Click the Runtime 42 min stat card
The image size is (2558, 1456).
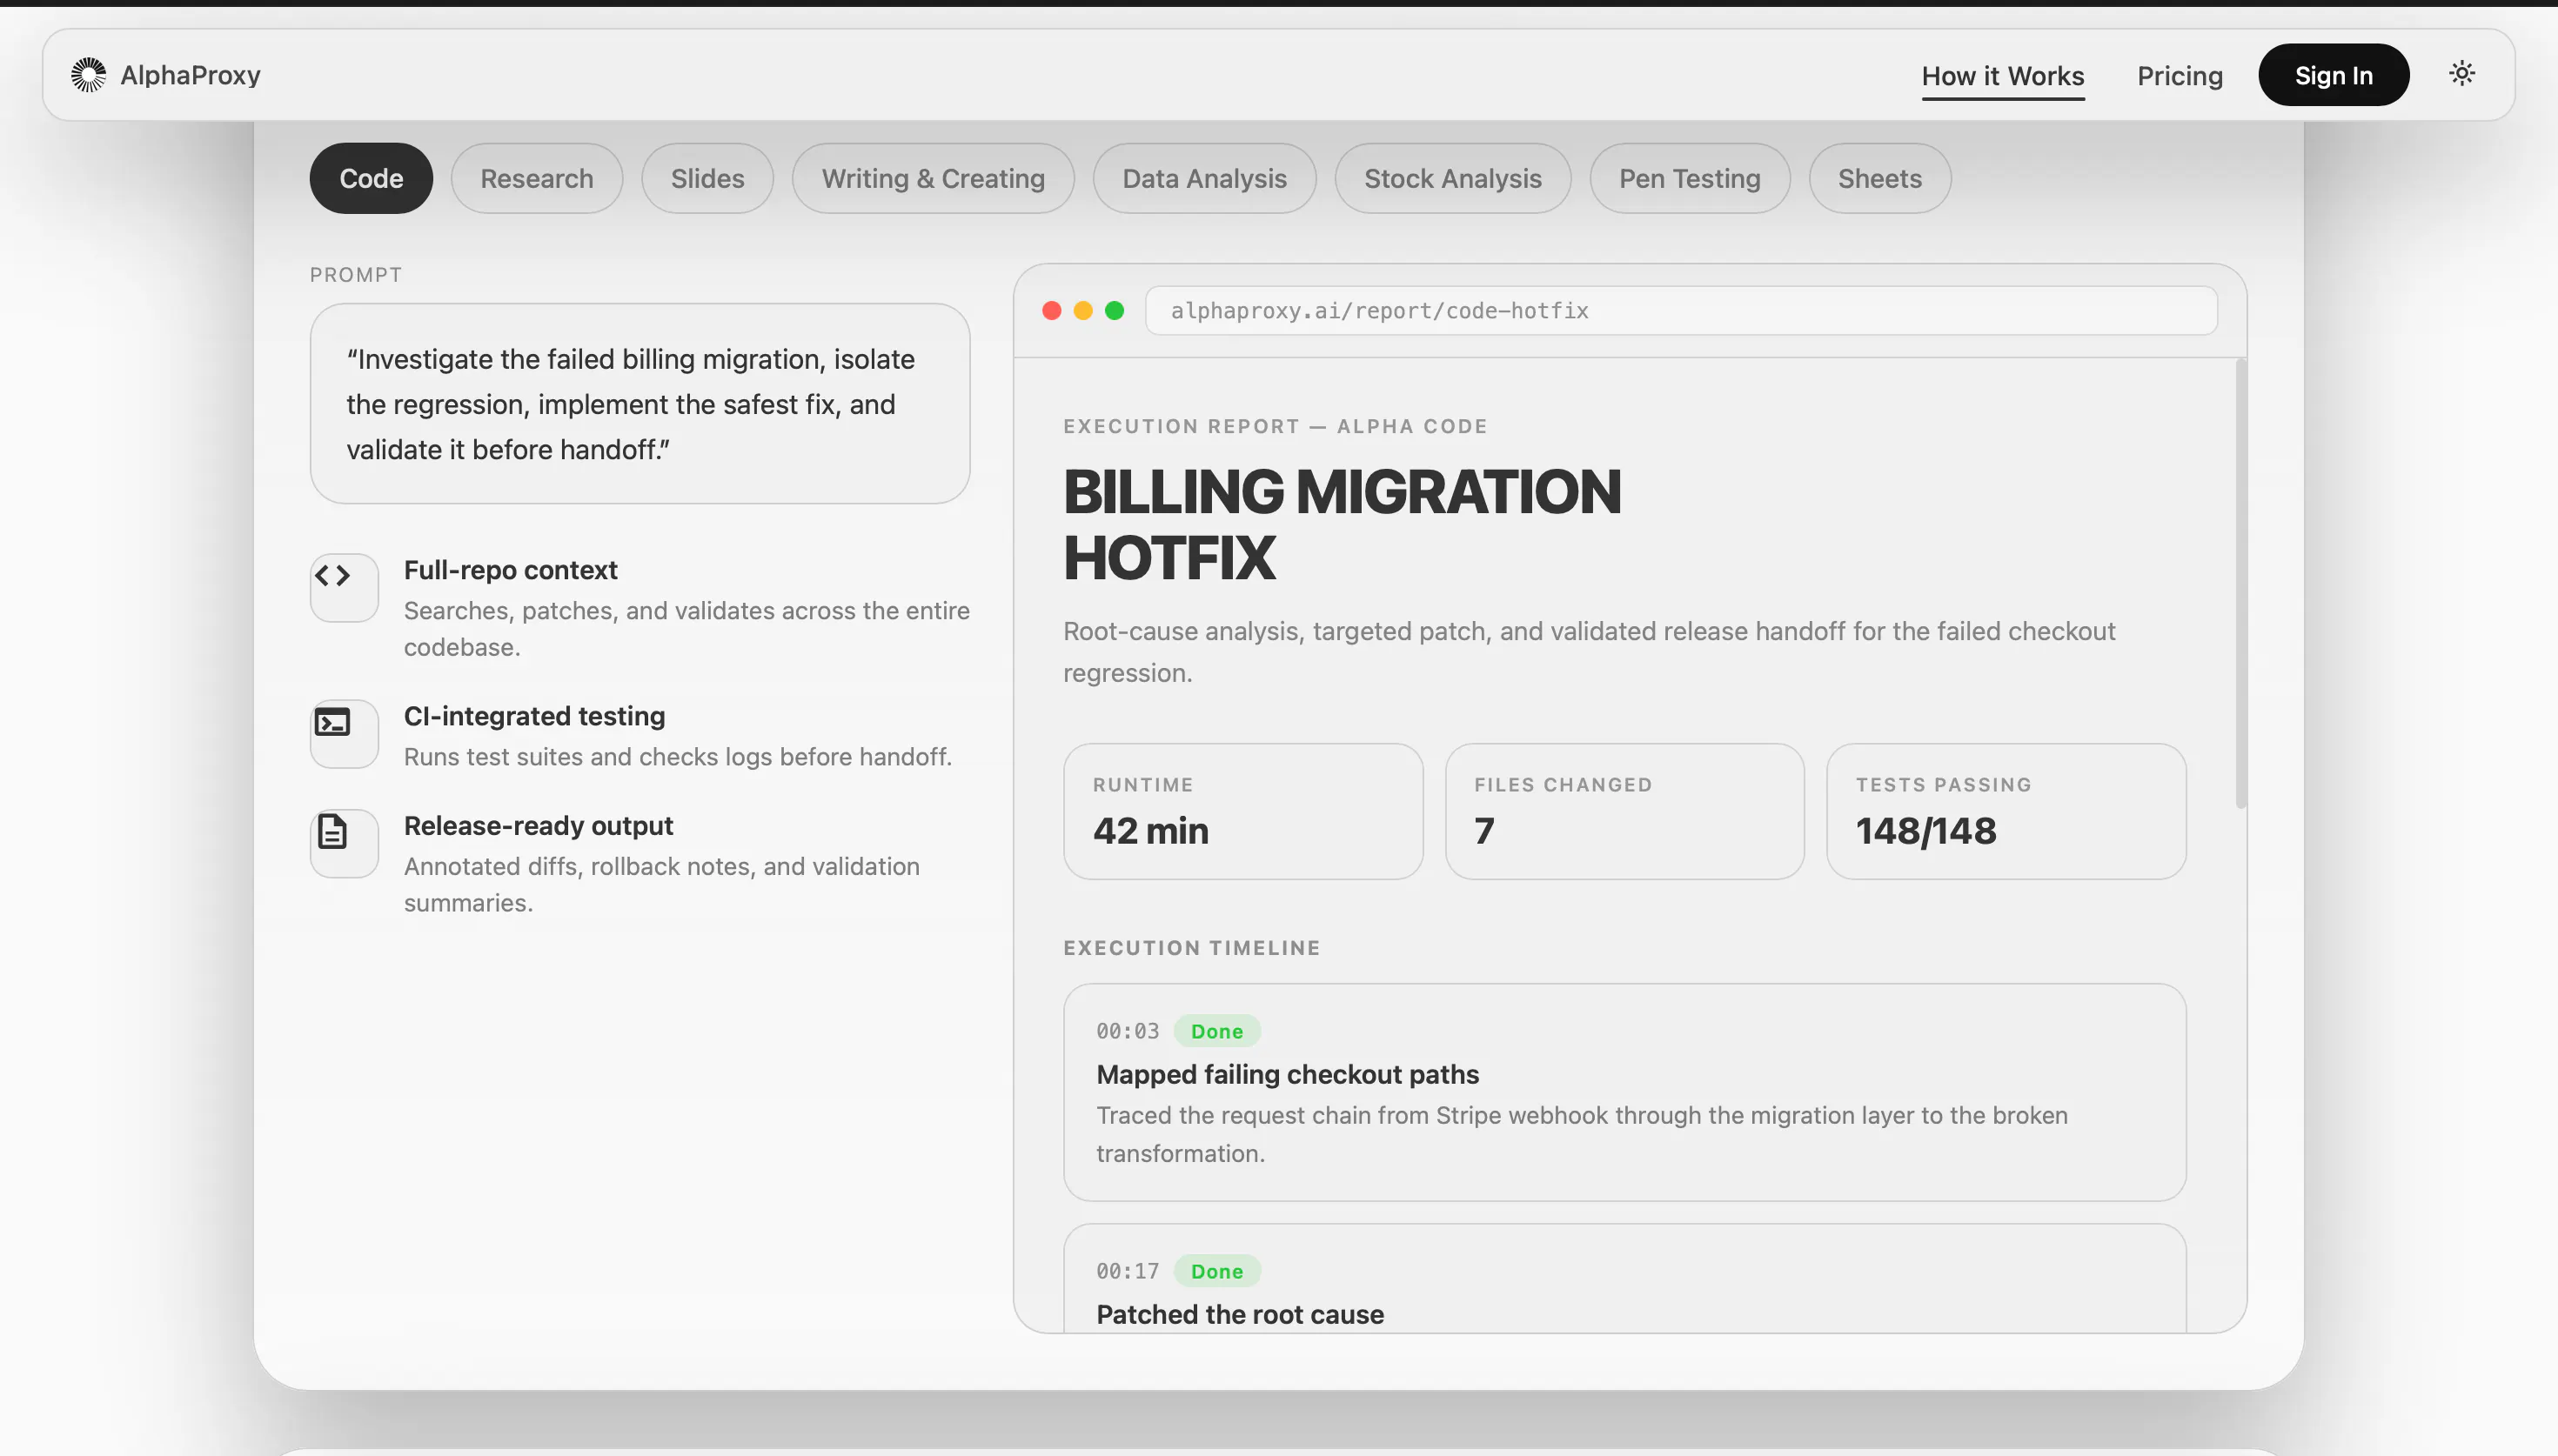1243,811
